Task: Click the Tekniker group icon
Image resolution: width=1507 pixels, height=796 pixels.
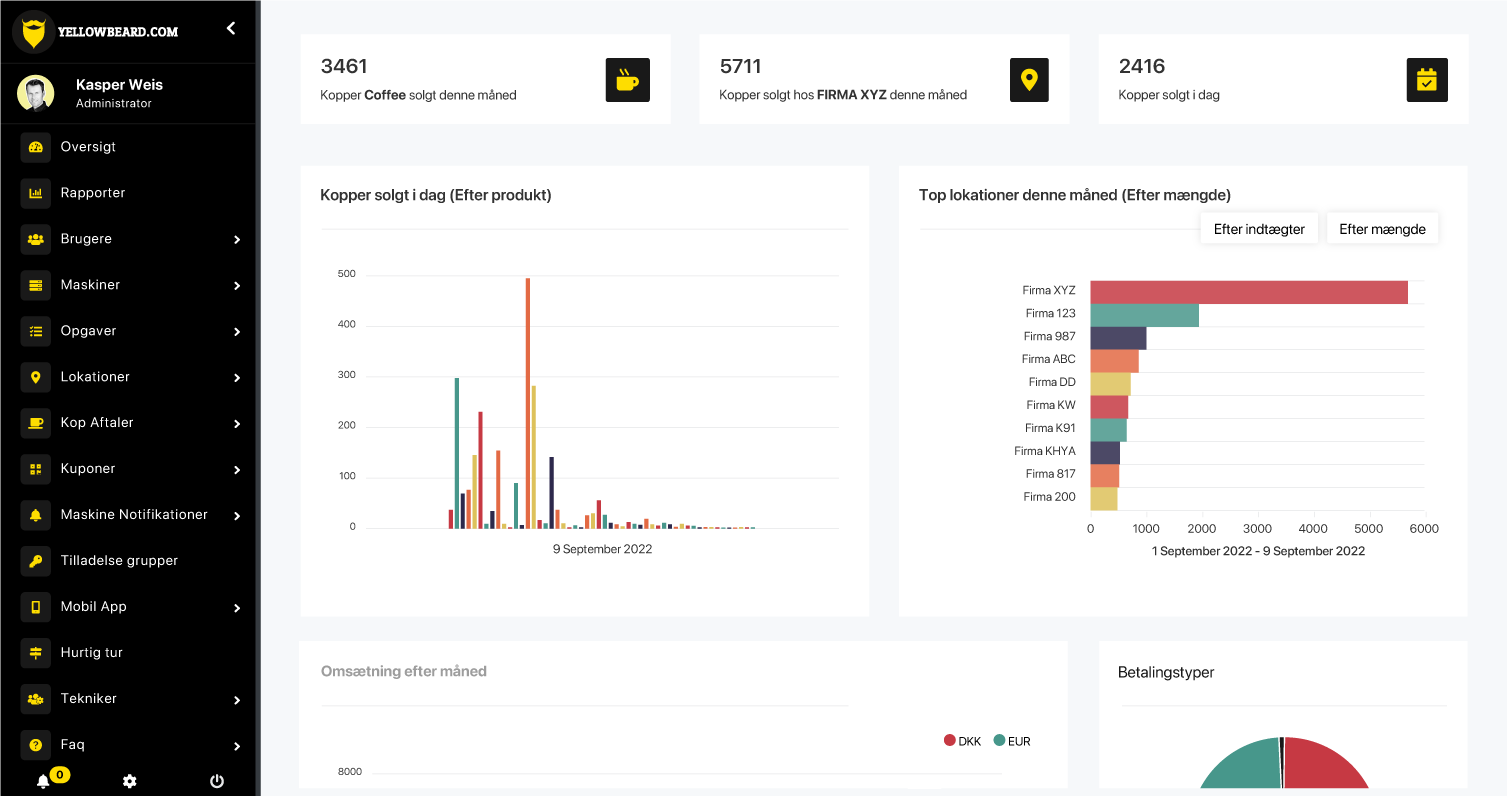Action: click(x=36, y=699)
